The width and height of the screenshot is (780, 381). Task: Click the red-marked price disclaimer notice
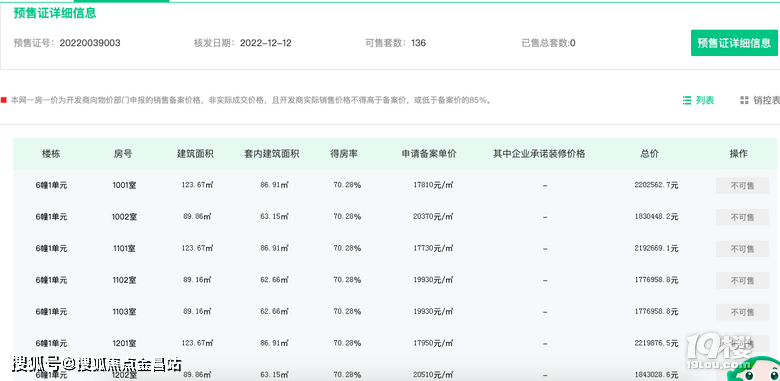click(x=247, y=100)
